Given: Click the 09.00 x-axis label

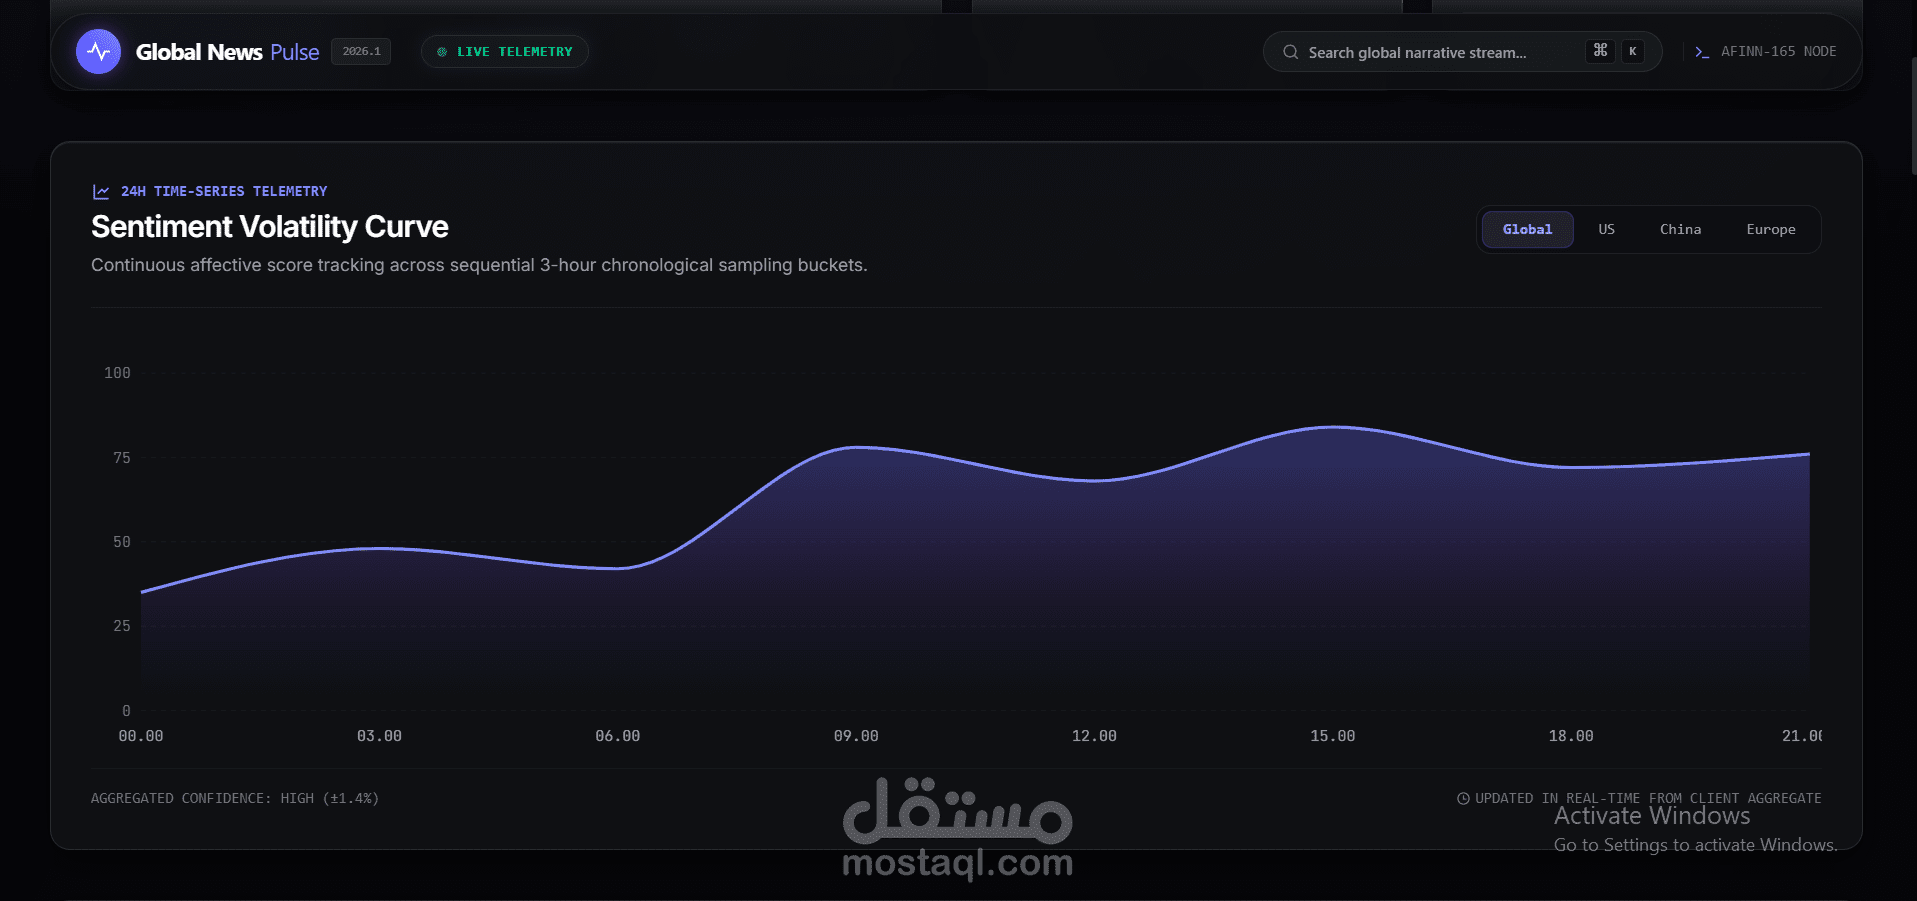Looking at the screenshot, I should pyautogui.click(x=856, y=736).
